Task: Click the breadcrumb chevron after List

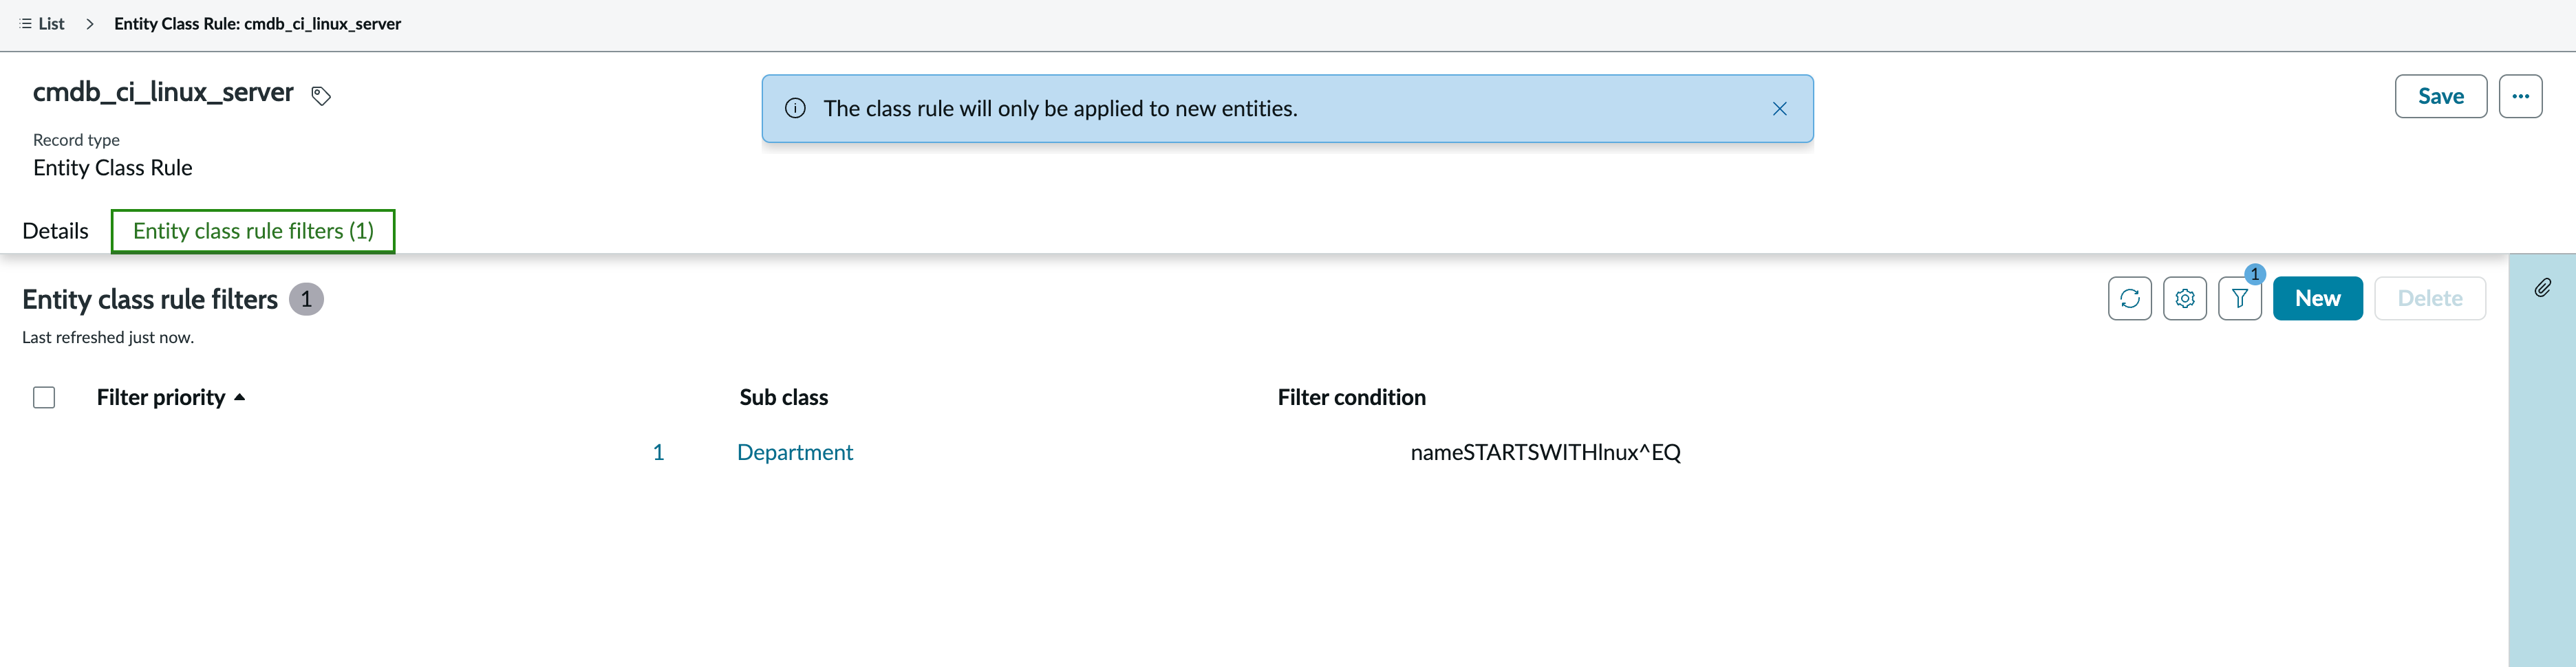Action: coord(90,24)
